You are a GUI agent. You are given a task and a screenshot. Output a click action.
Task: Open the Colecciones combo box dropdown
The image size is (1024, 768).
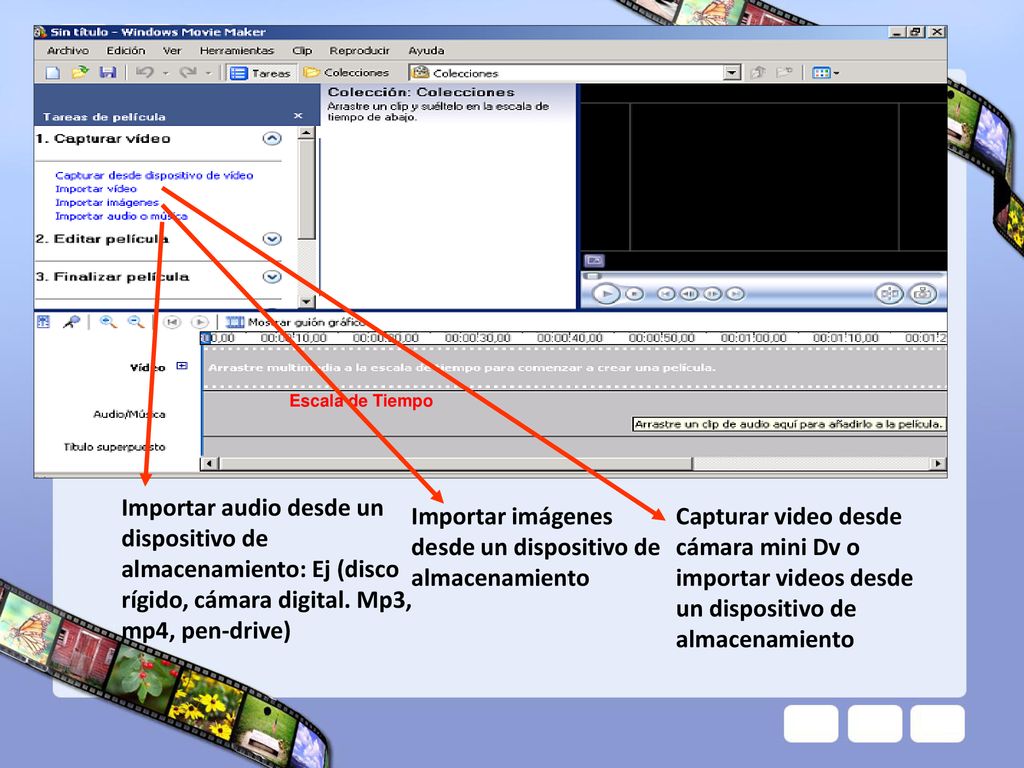coord(732,72)
